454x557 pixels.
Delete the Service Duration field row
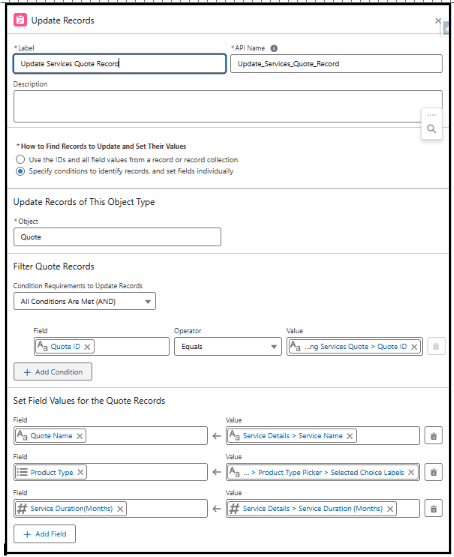(x=433, y=509)
